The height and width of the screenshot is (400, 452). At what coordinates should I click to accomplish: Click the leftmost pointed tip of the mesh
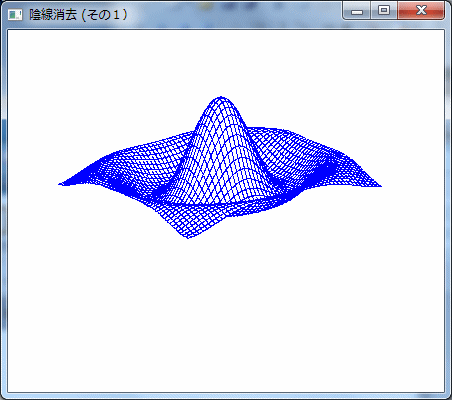click(x=60, y=184)
